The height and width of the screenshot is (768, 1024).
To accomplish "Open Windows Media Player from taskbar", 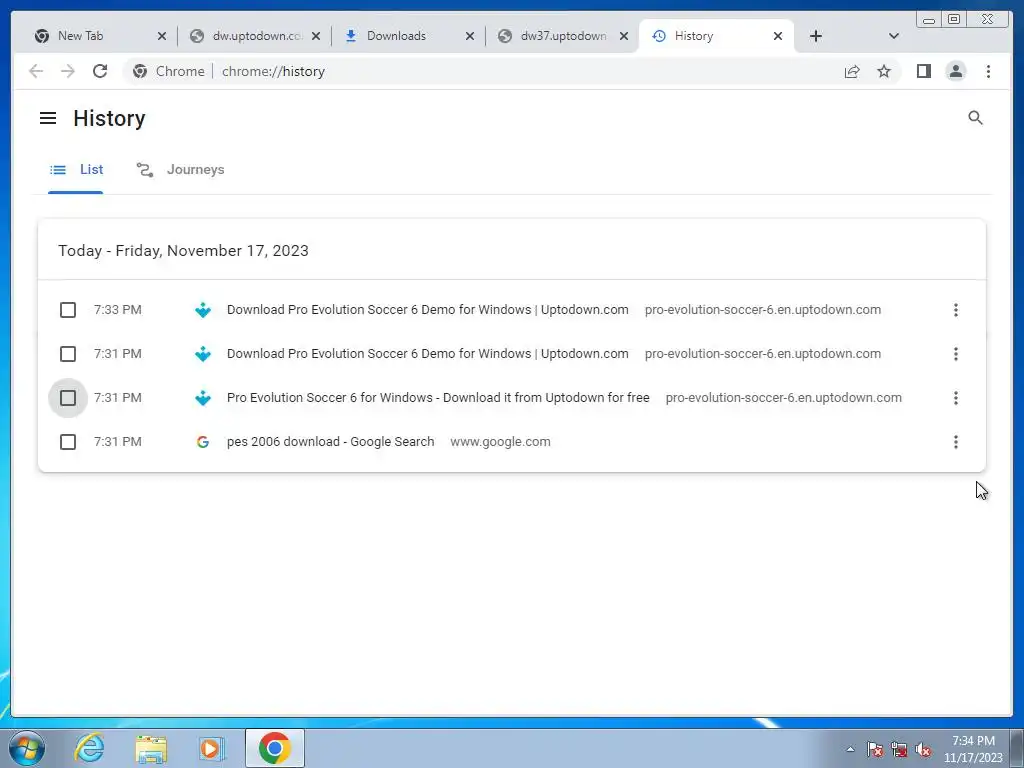I will tap(212, 748).
